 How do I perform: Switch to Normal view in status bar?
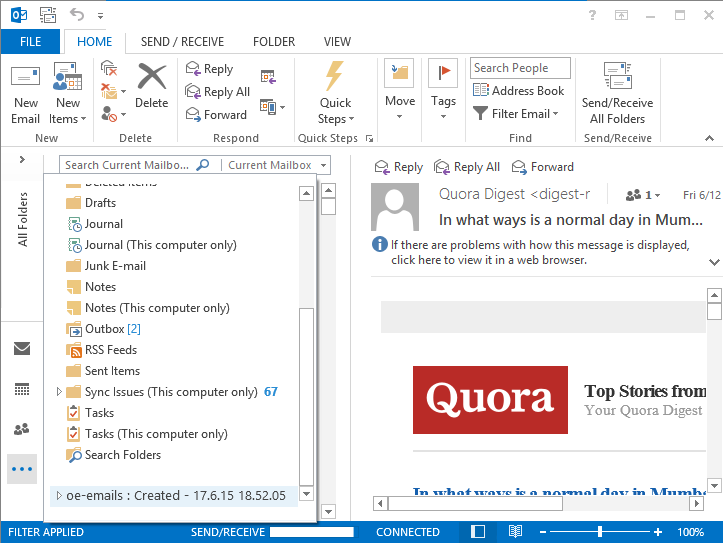coord(478,532)
